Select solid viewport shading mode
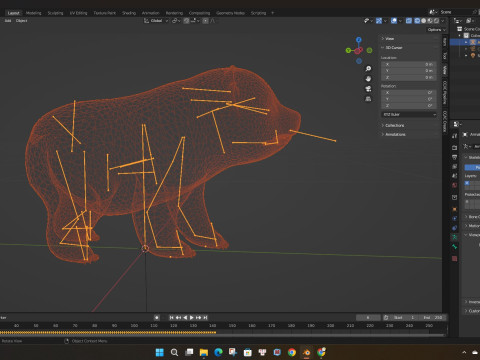480x360 pixels. [x=424, y=21]
